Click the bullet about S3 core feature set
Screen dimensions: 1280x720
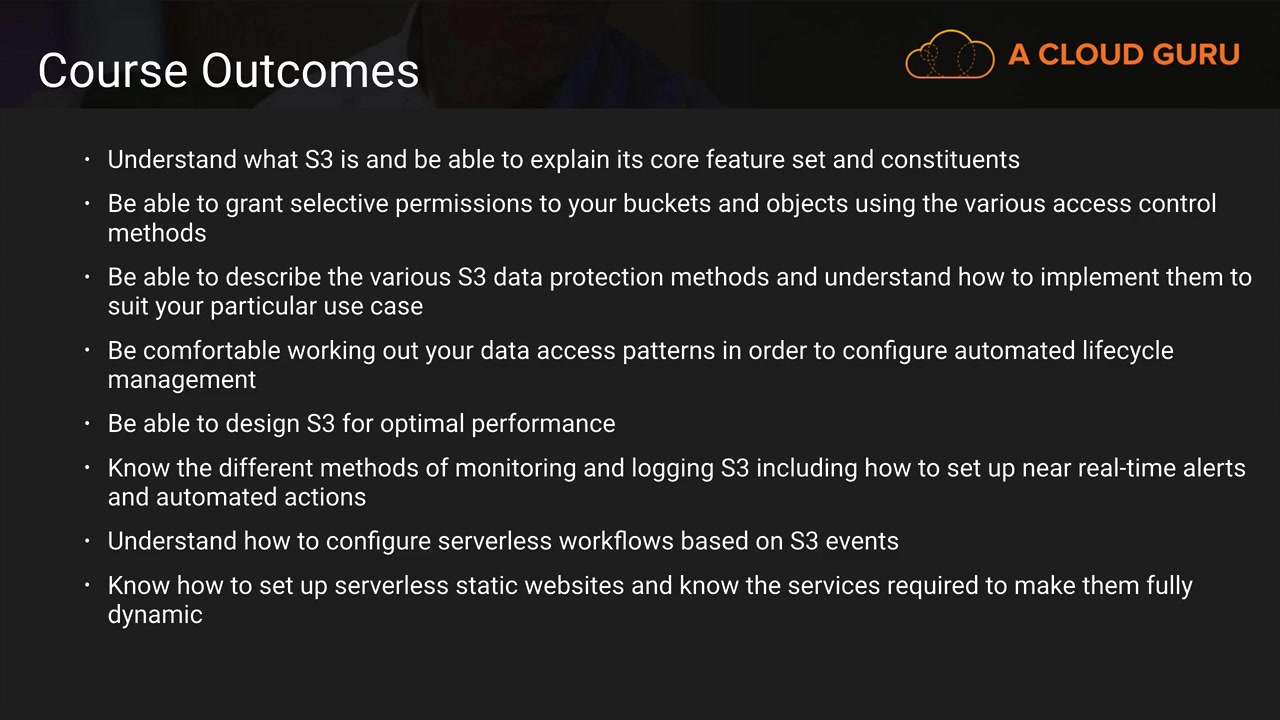click(x=563, y=160)
